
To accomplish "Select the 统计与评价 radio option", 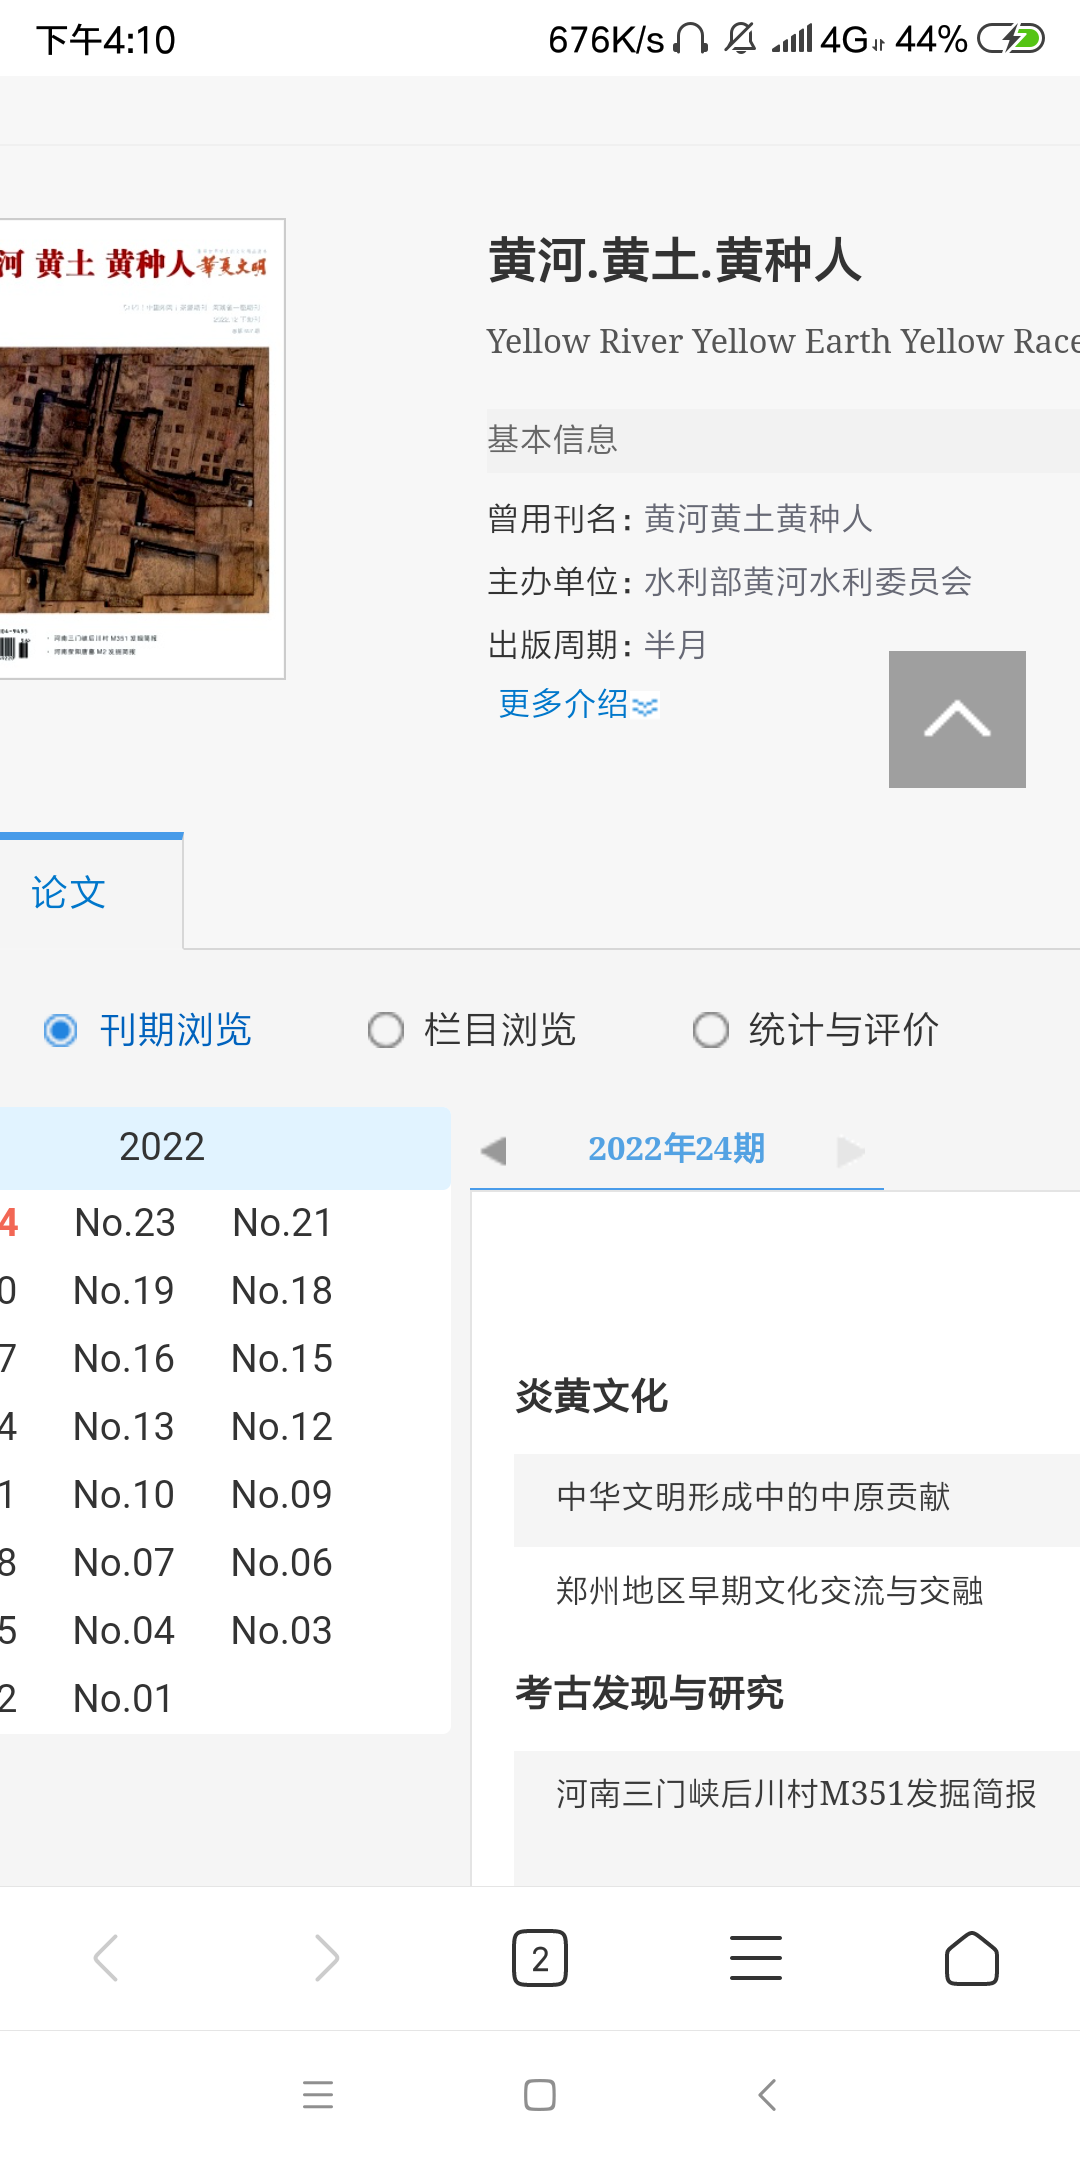I will [711, 1030].
